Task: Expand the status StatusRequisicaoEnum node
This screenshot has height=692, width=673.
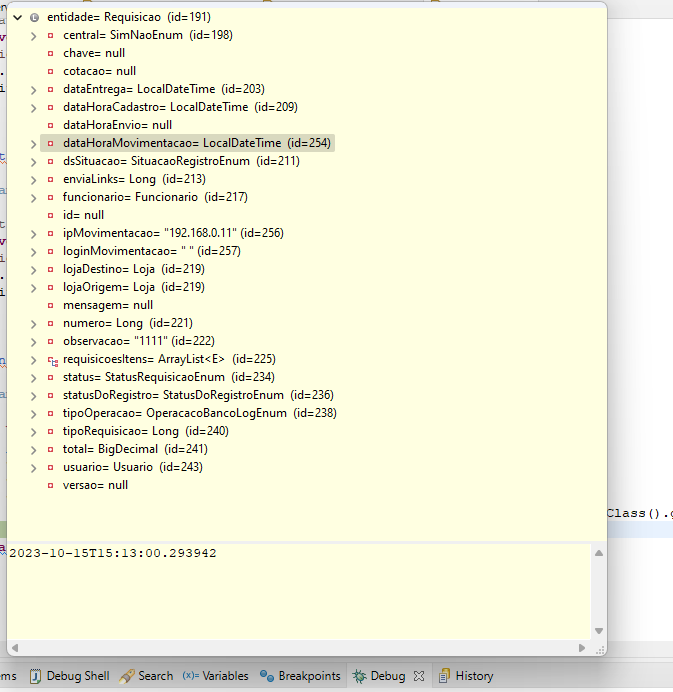Action: point(34,378)
